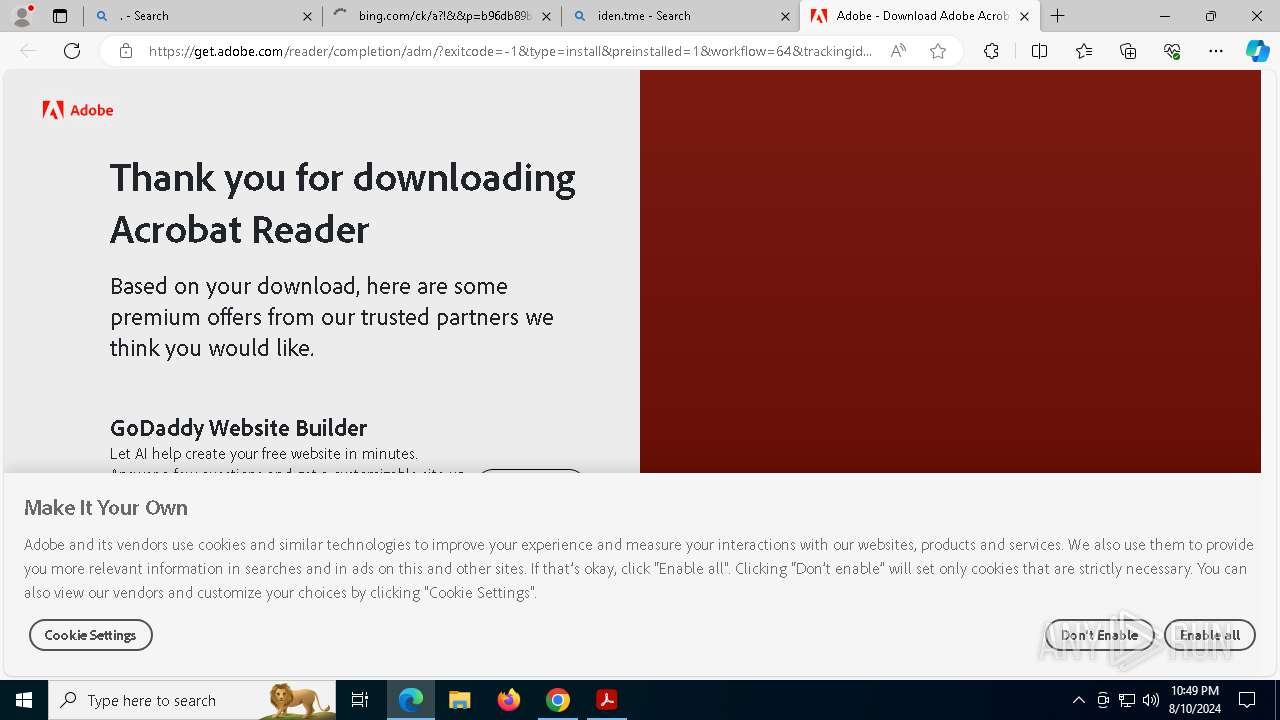Click the taskbar search box

click(192, 700)
